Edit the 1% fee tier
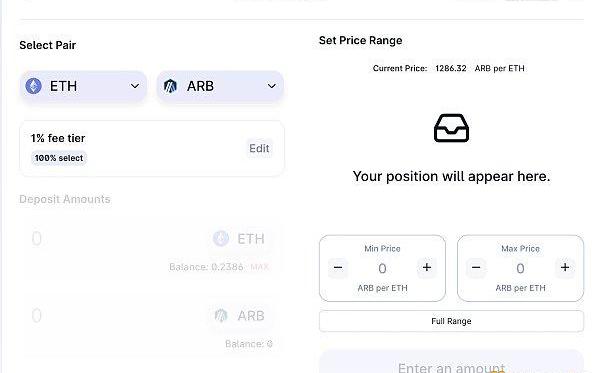600x373 pixels. point(259,148)
